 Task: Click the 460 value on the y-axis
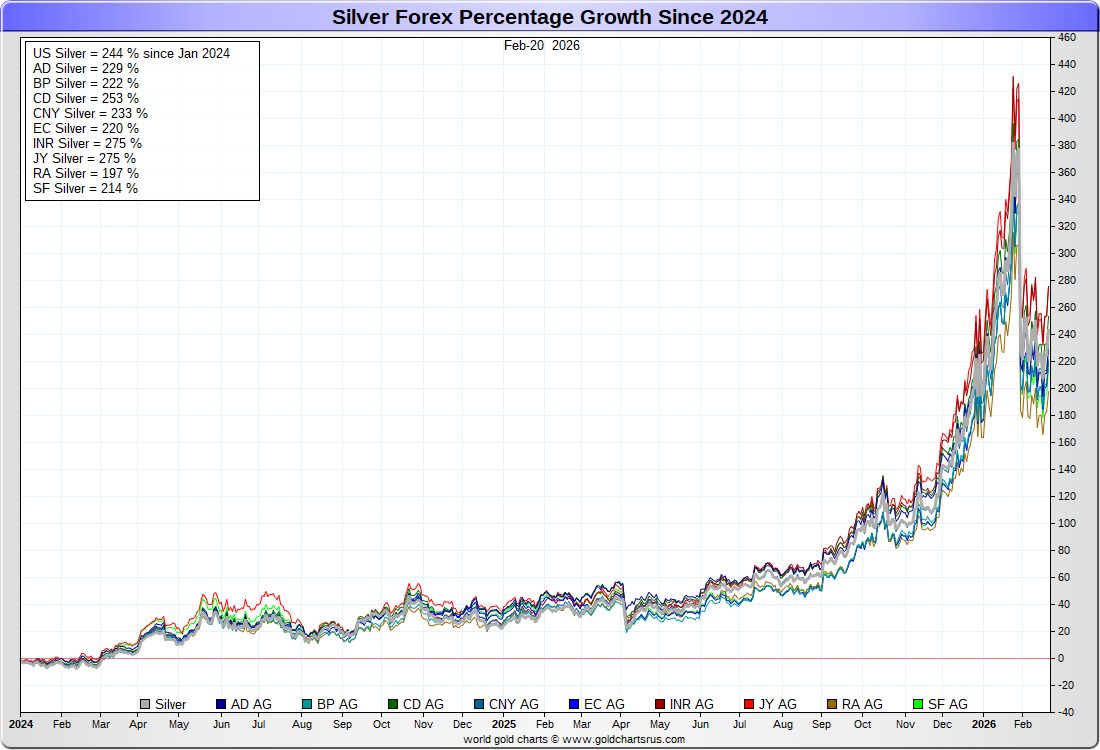(1066, 37)
